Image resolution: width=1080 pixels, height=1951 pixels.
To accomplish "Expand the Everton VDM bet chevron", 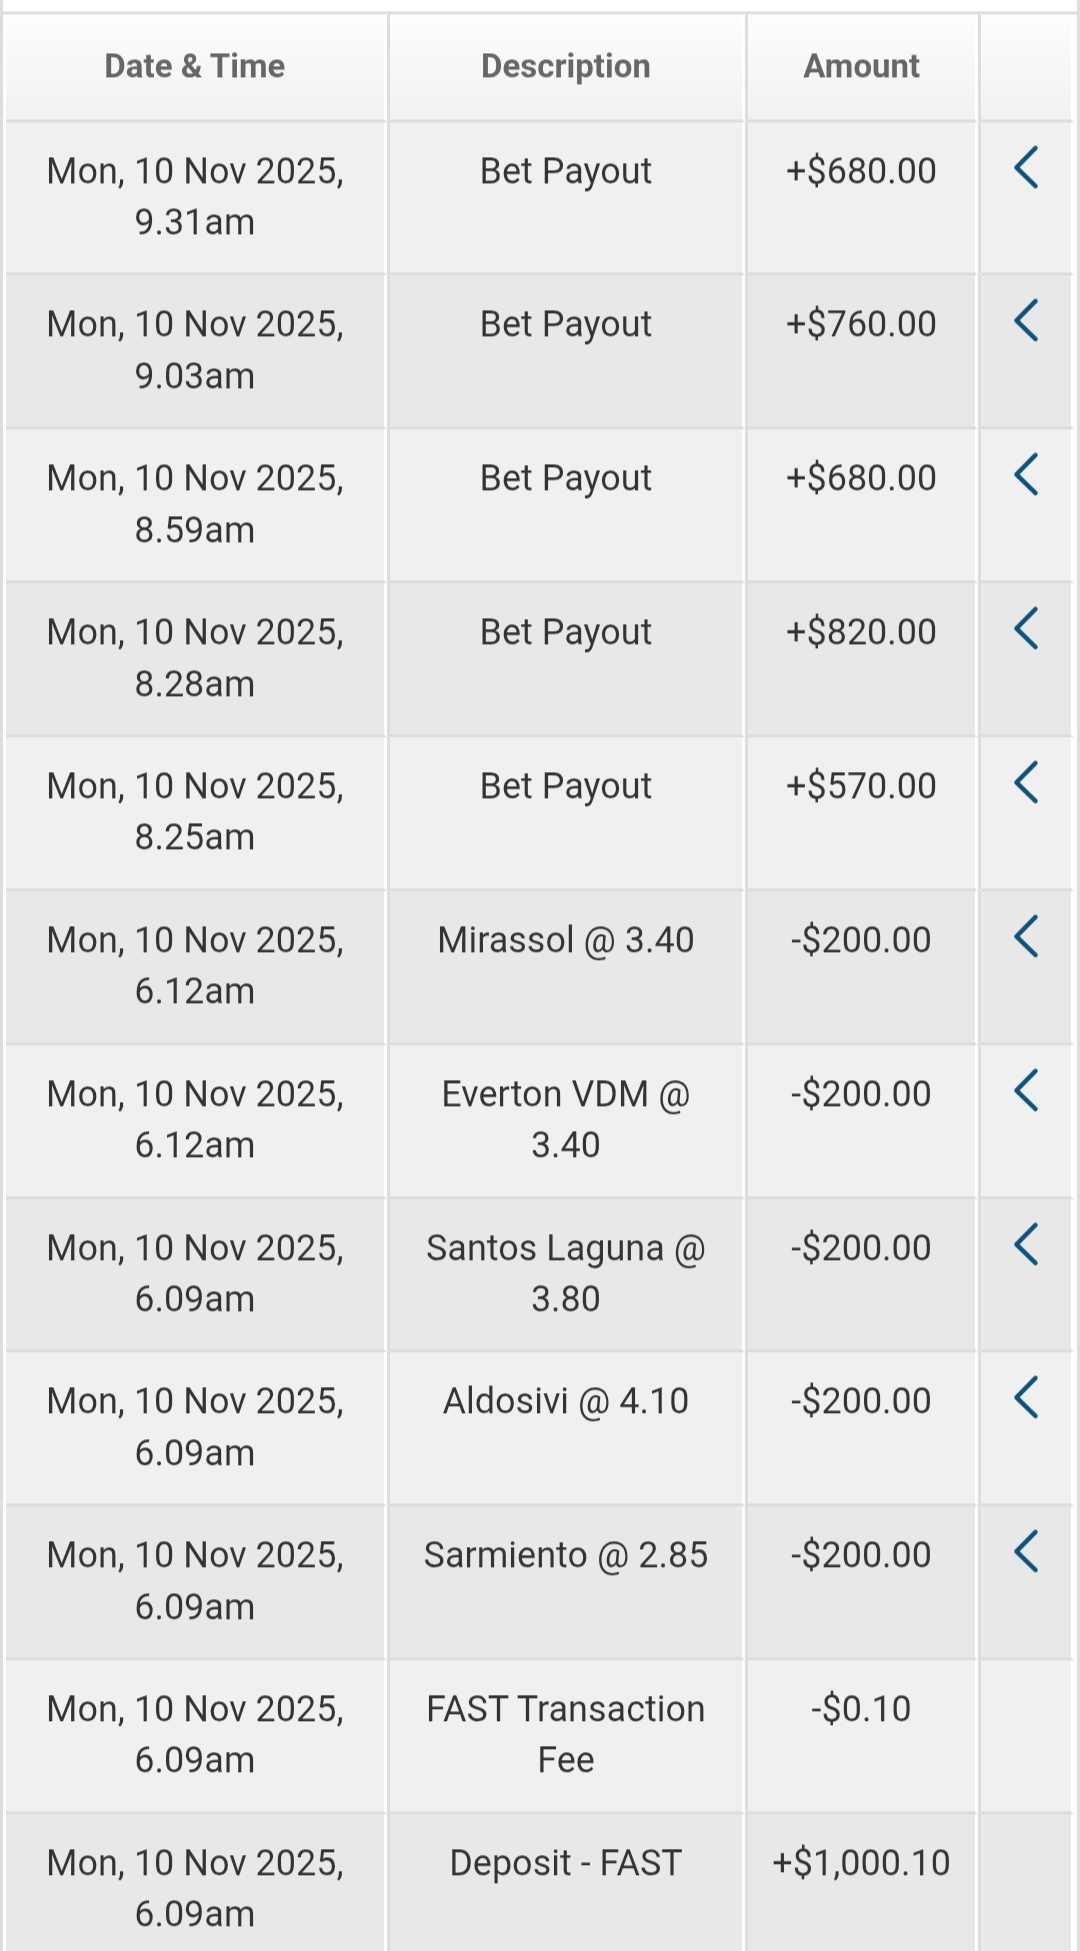I will (x=1026, y=1091).
